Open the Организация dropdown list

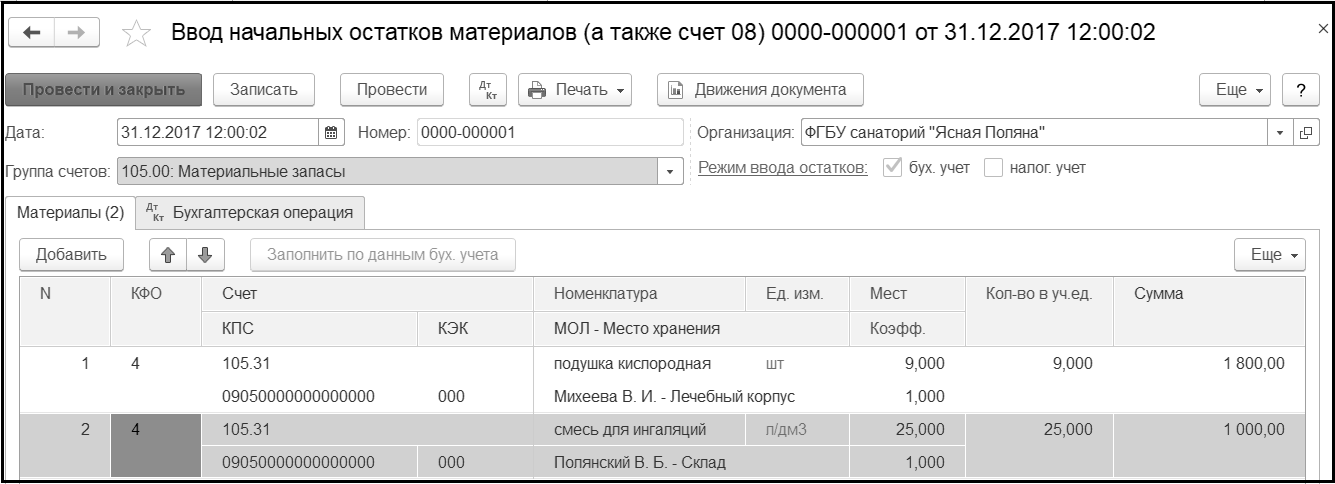[x=1280, y=133]
